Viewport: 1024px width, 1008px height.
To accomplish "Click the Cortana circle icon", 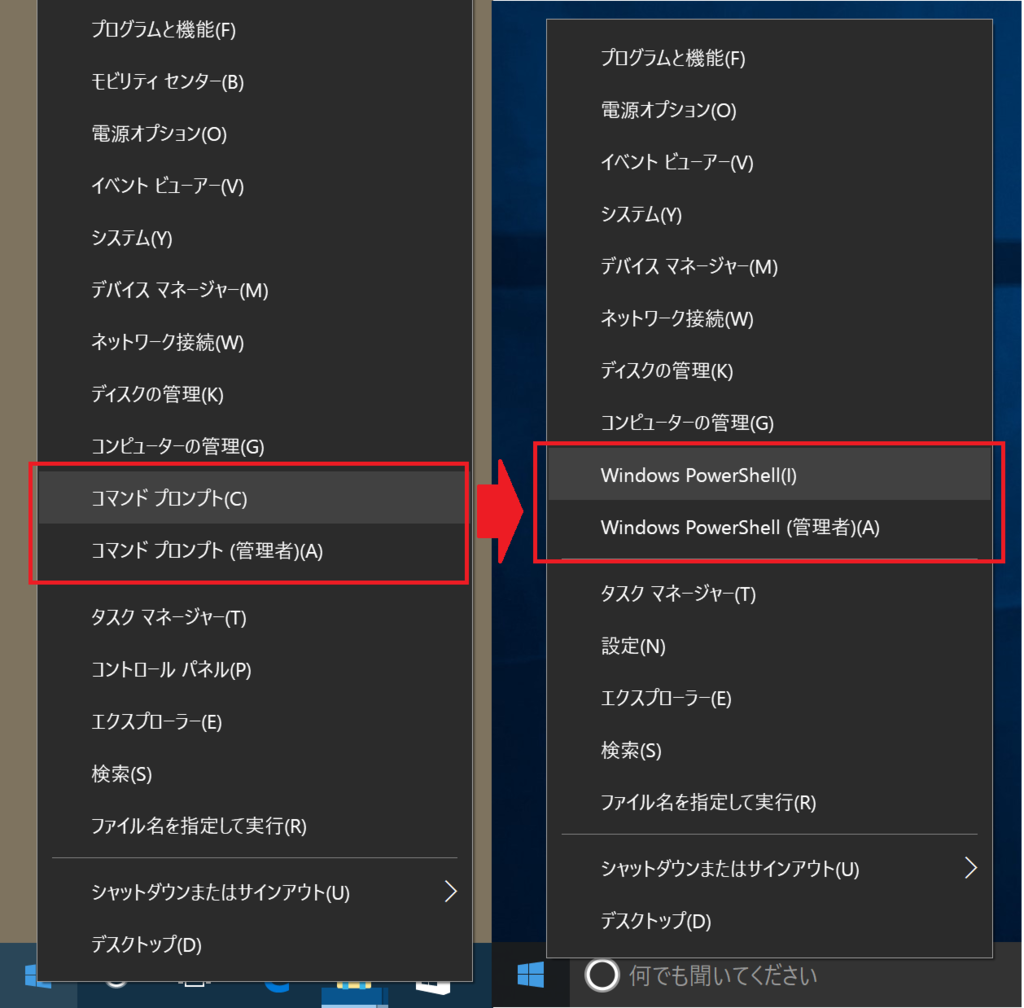I will (x=601, y=975).
